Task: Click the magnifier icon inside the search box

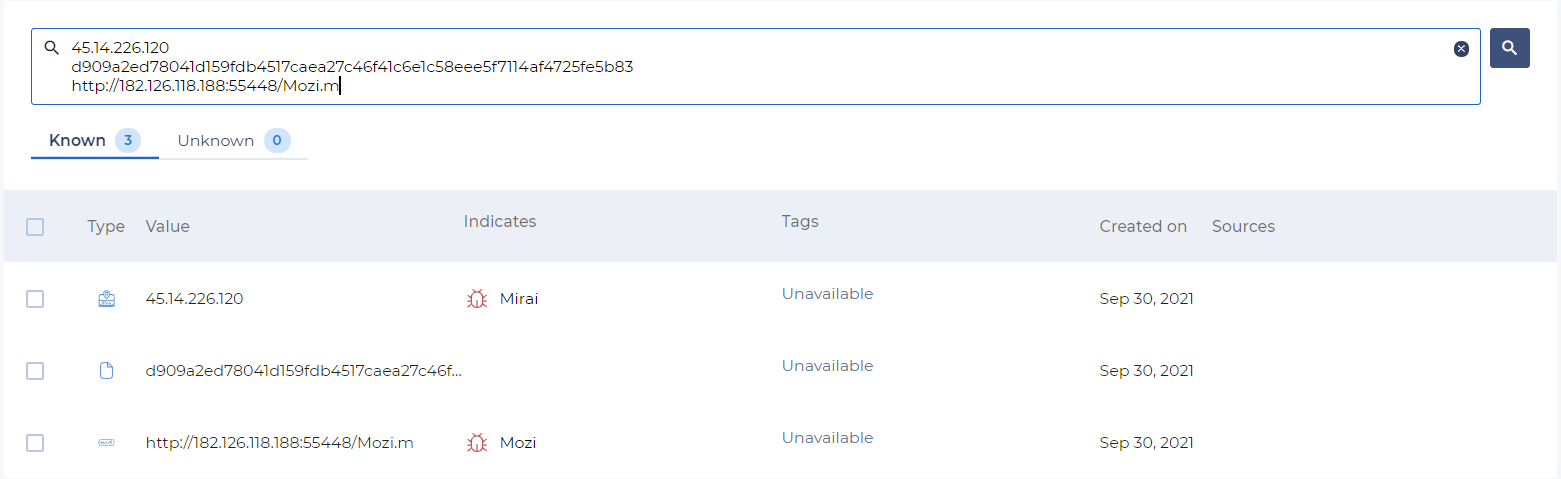Action: [52, 48]
